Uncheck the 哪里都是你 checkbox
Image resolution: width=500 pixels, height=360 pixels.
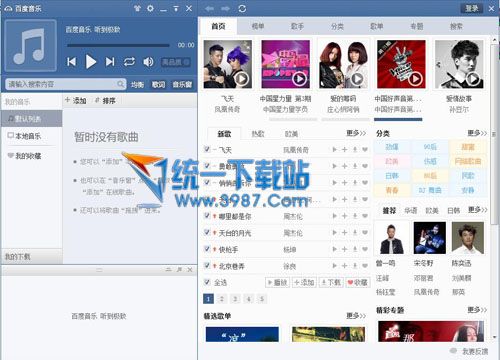207,215
